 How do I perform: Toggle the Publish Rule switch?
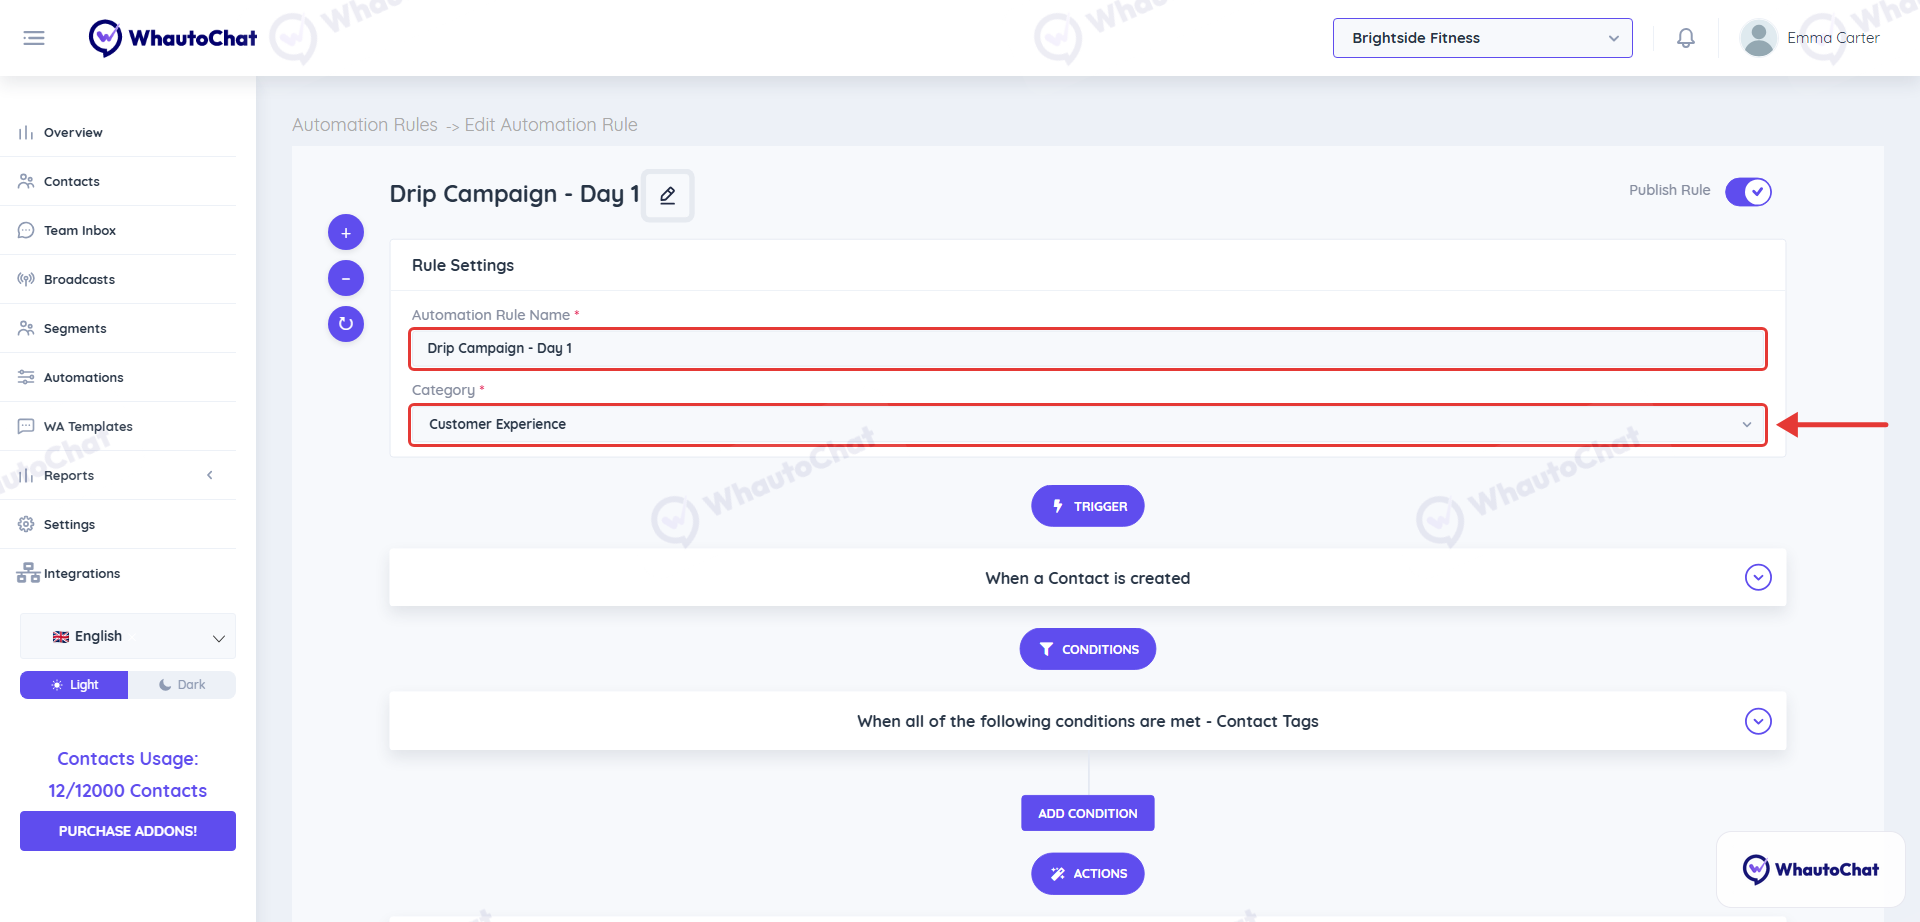1748,191
